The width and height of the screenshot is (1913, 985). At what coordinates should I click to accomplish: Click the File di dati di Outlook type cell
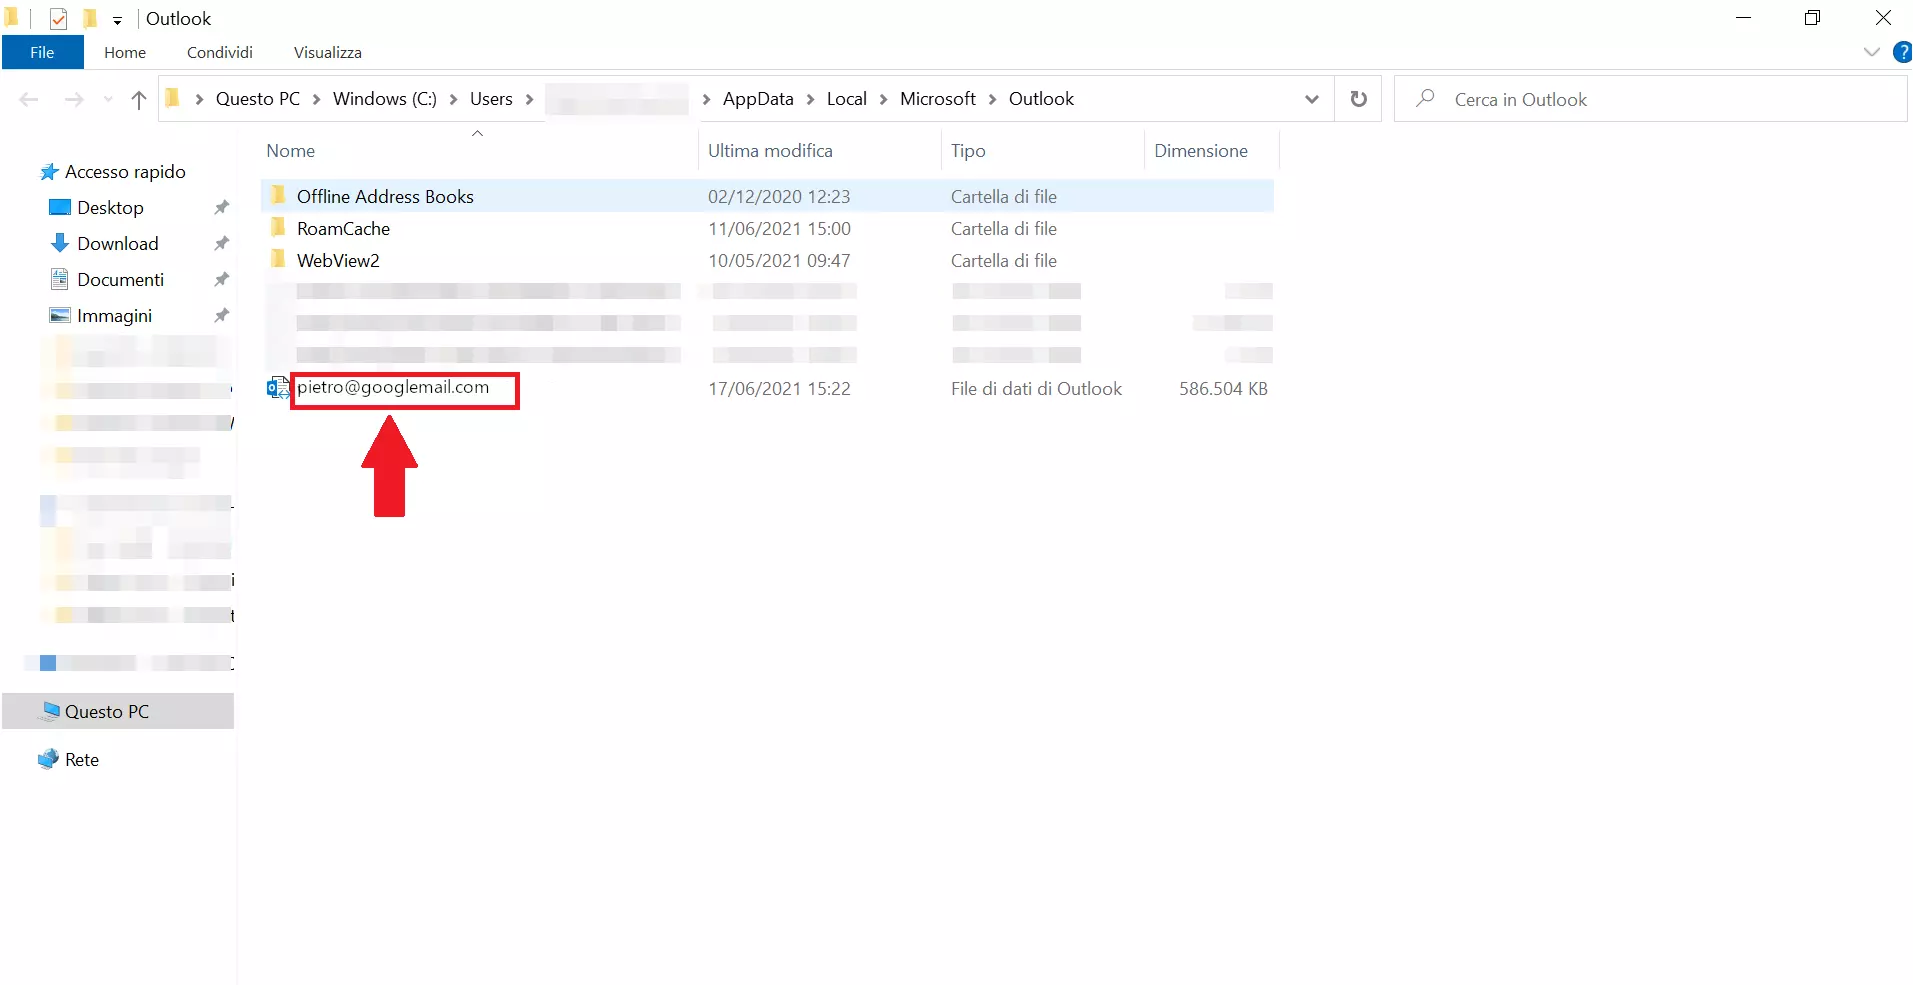tap(1036, 389)
